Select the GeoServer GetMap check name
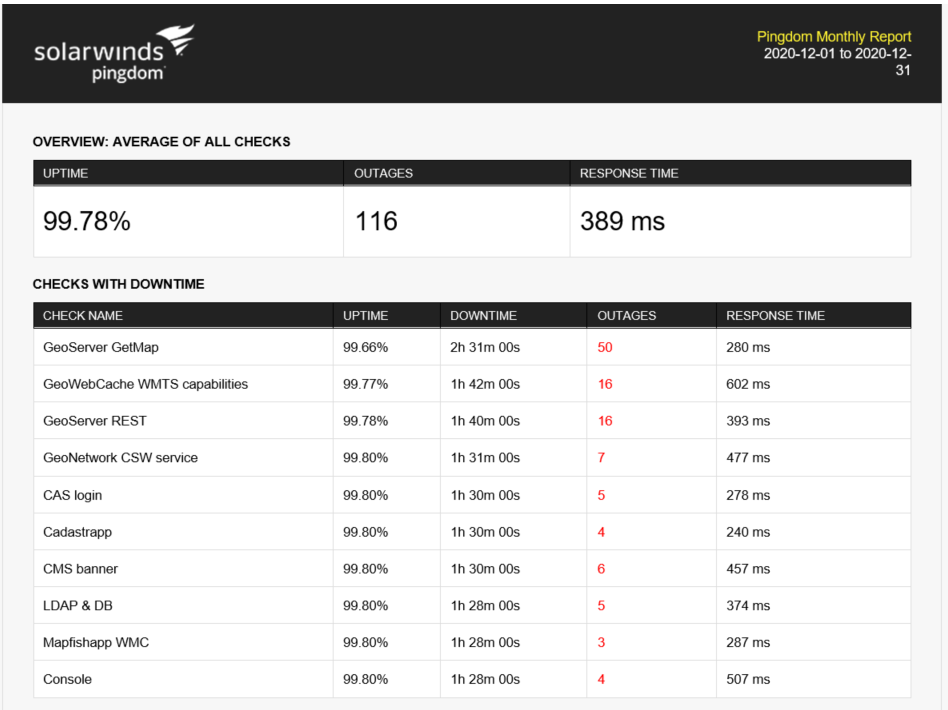 click(101, 348)
